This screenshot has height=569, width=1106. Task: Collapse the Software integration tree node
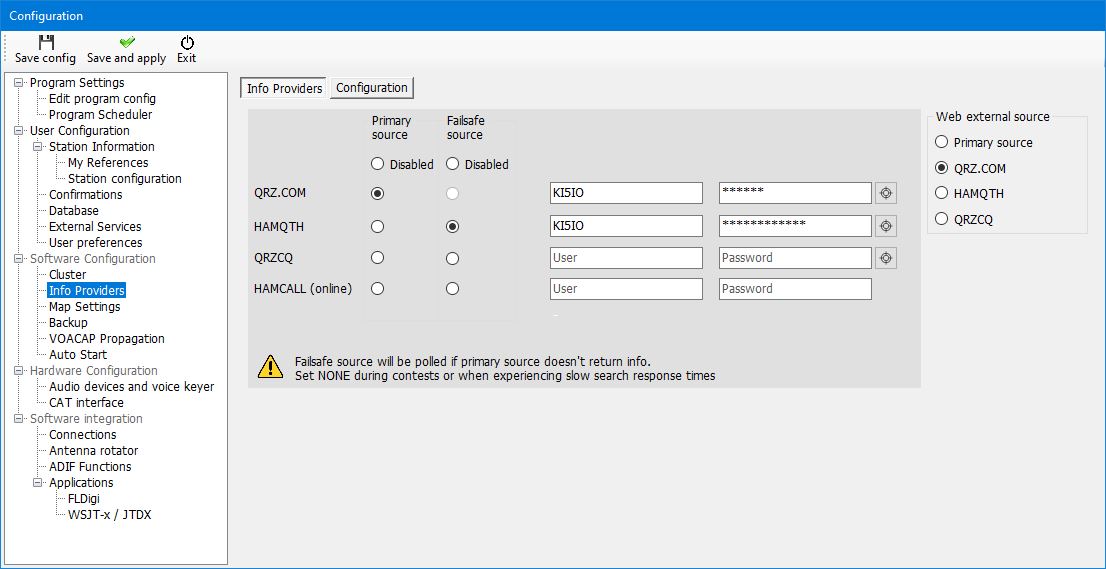point(19,419)
